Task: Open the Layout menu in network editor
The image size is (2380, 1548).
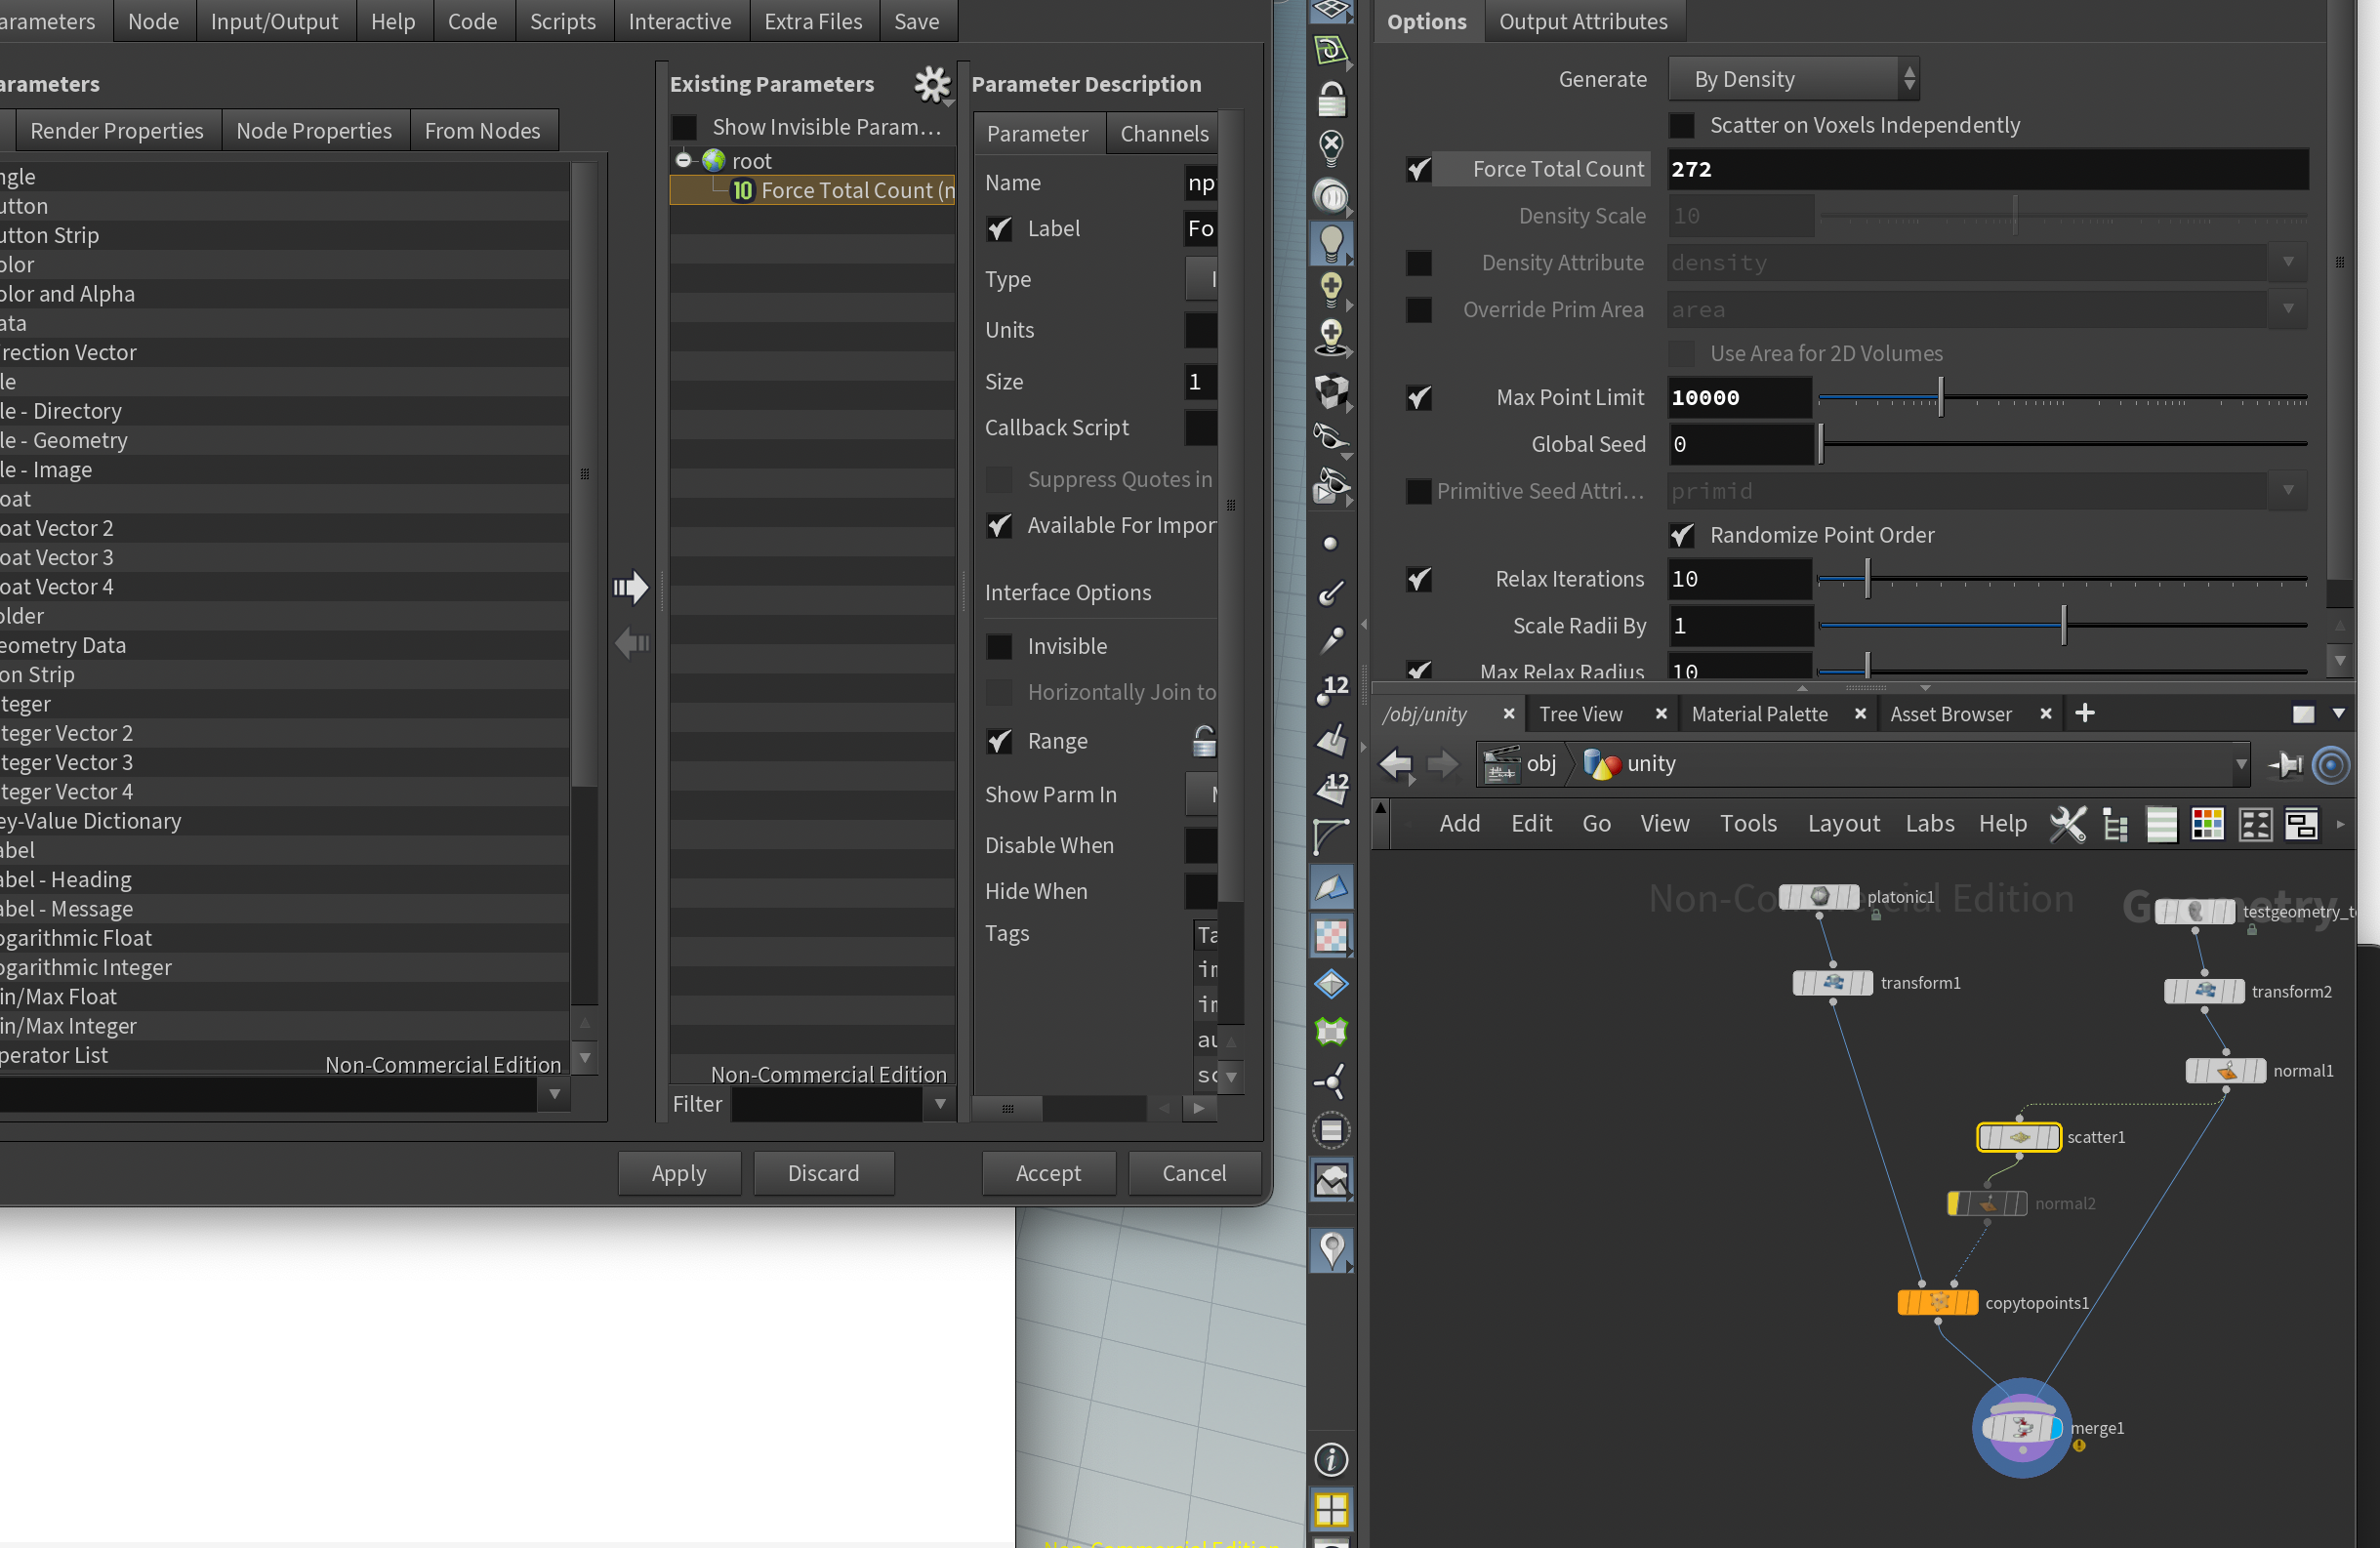Action: click(x=1843, y=823)
